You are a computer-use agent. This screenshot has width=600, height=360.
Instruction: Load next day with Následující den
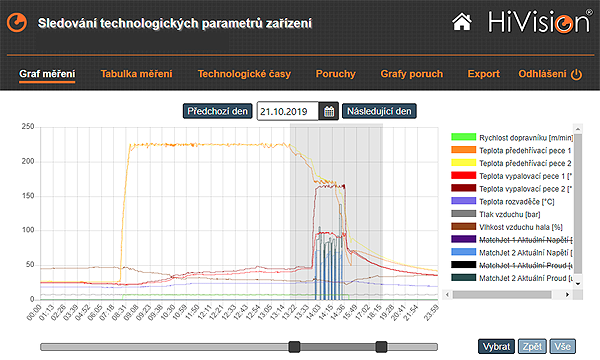click(379, 111)
